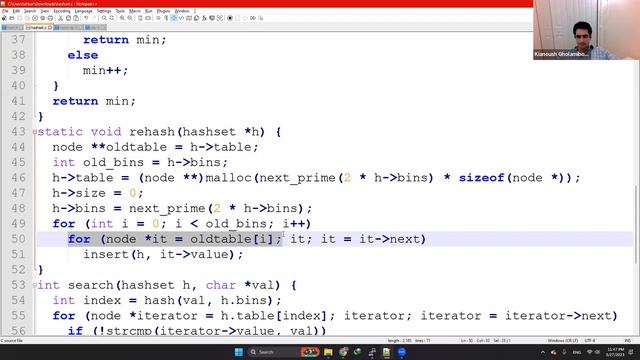Open the Encoding menu

62,11
